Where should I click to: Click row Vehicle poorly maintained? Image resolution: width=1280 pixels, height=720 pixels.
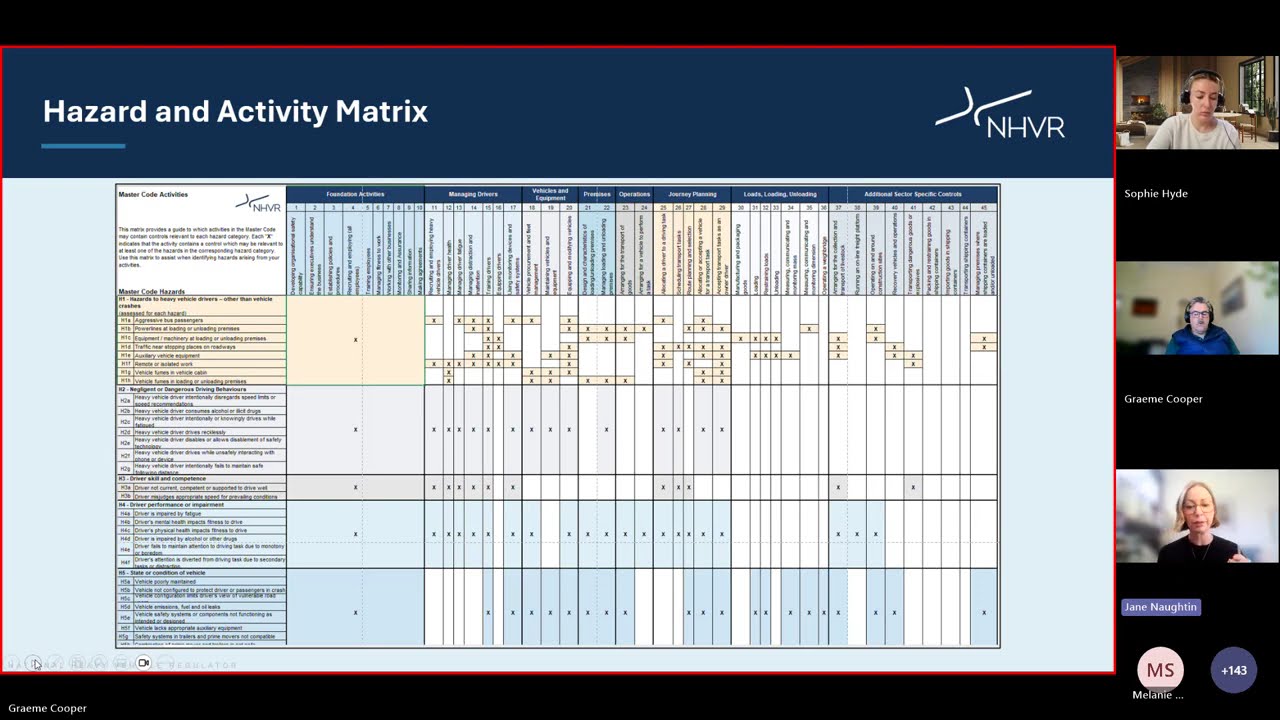(x=202, y=581)
